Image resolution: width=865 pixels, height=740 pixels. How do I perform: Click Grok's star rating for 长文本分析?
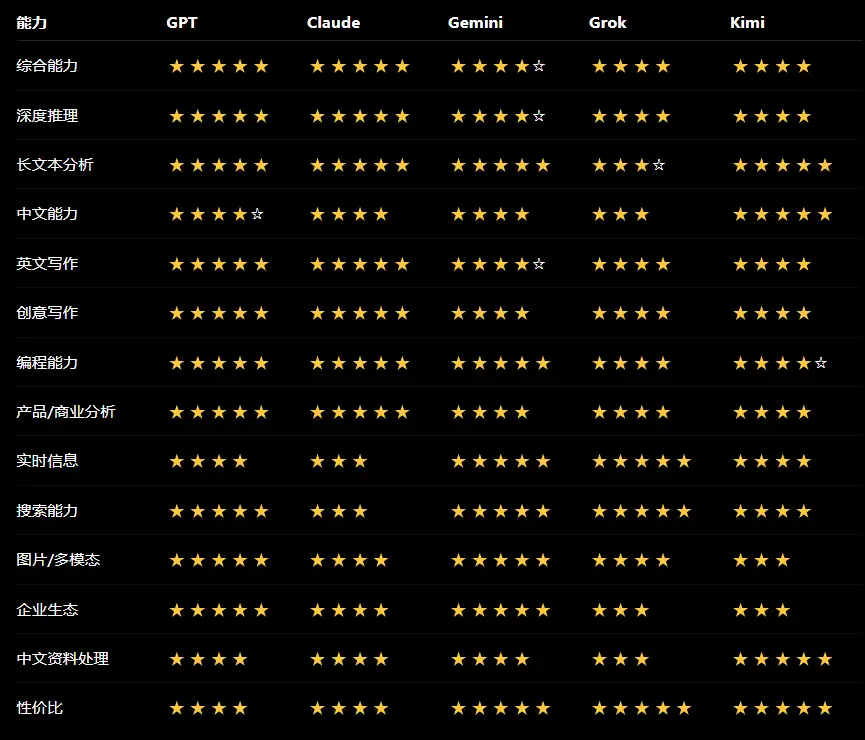point(628,165)
